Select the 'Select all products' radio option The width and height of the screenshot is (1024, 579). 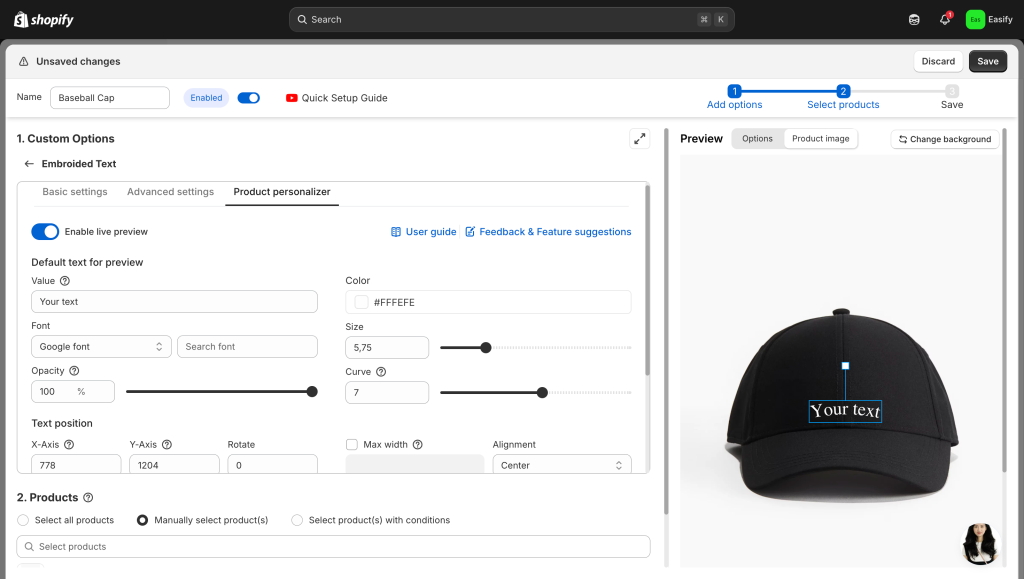click(x=24, y=520)
